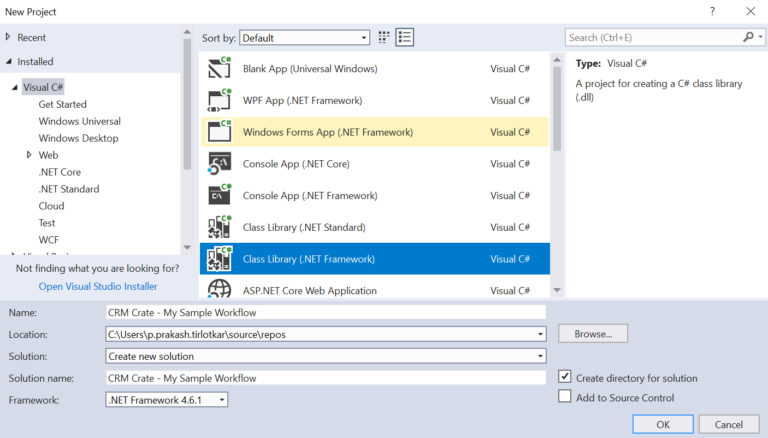Screen dimensions: 768x438
Task: Select Get Started category
Action: point(63,104)
